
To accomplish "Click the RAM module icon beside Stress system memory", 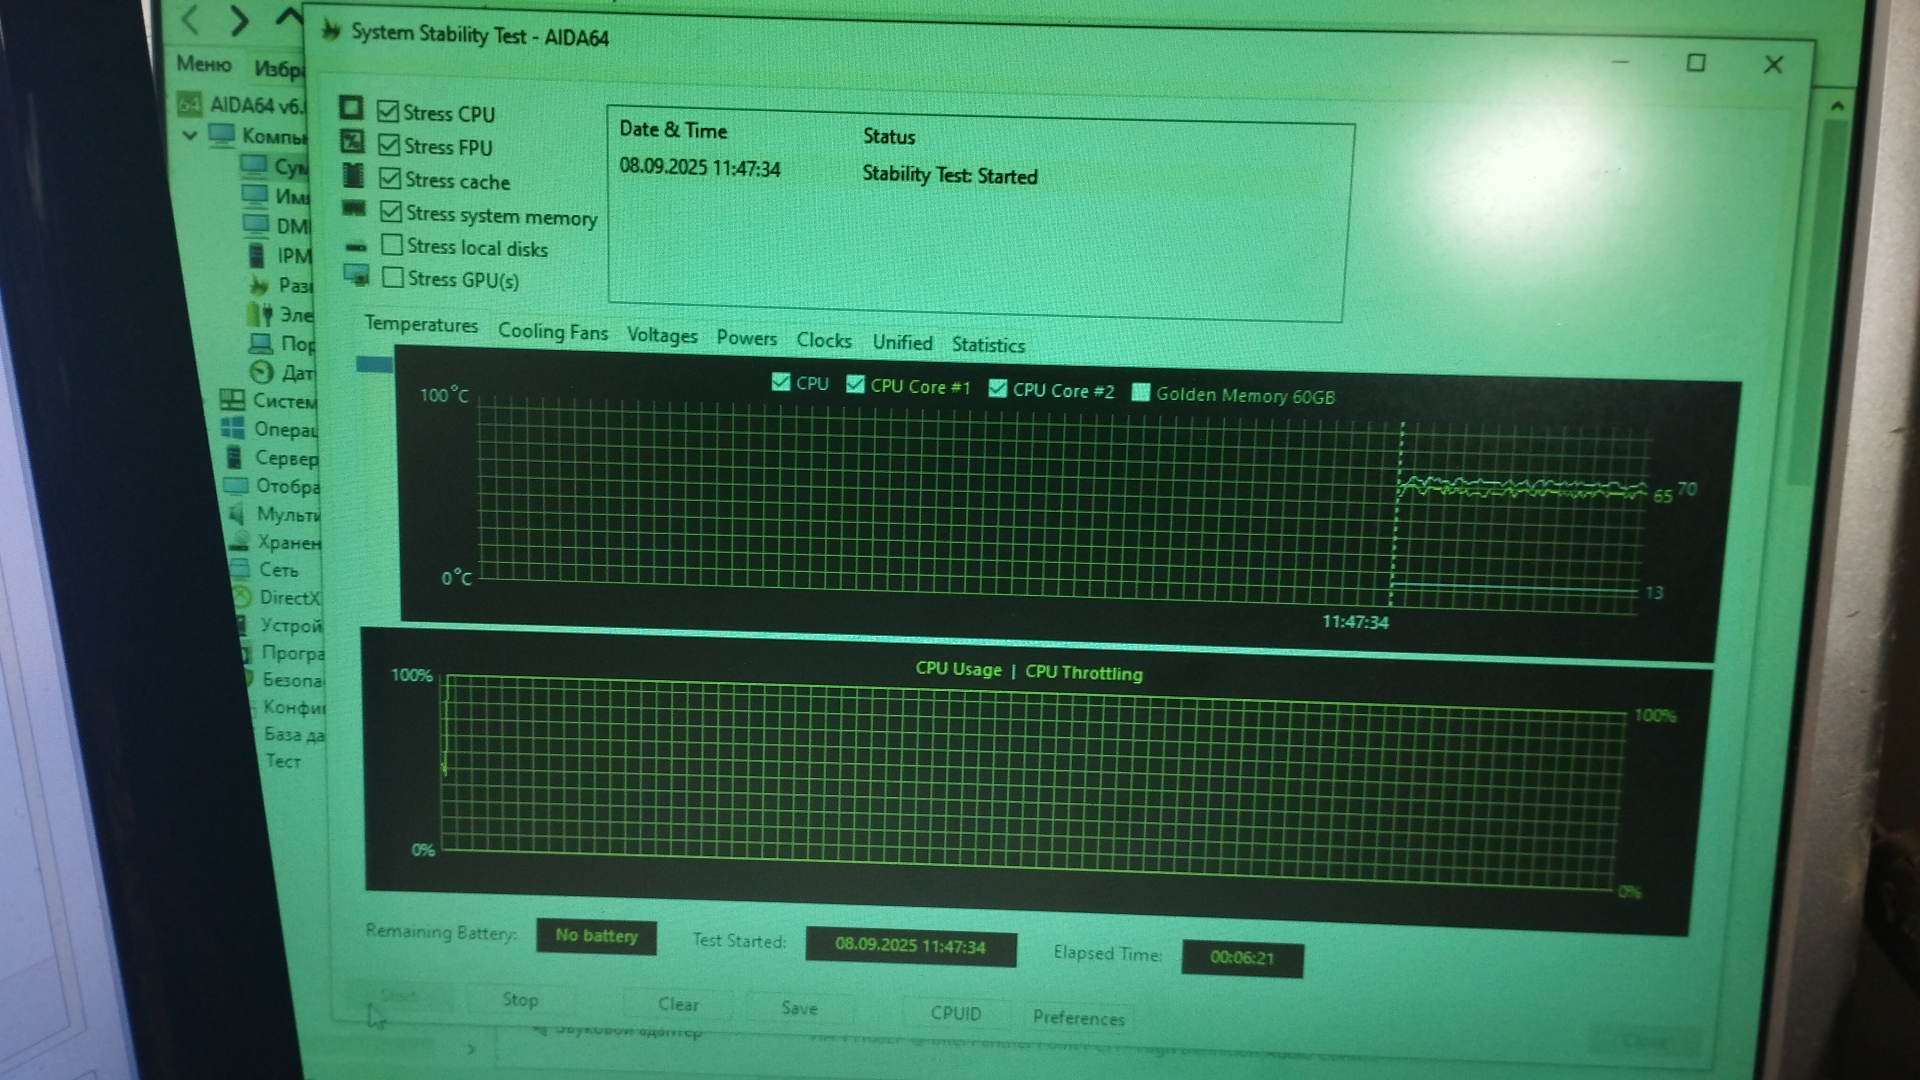I will (354, 208).
